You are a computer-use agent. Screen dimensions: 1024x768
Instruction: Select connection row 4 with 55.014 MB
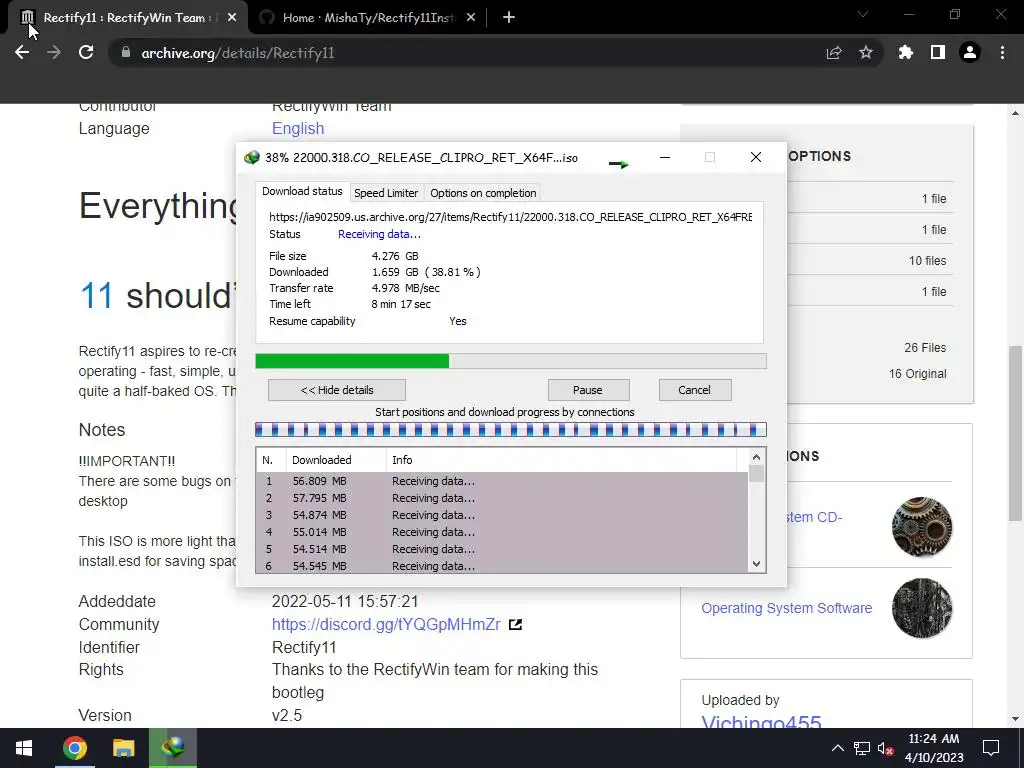[x=502, y=532]
